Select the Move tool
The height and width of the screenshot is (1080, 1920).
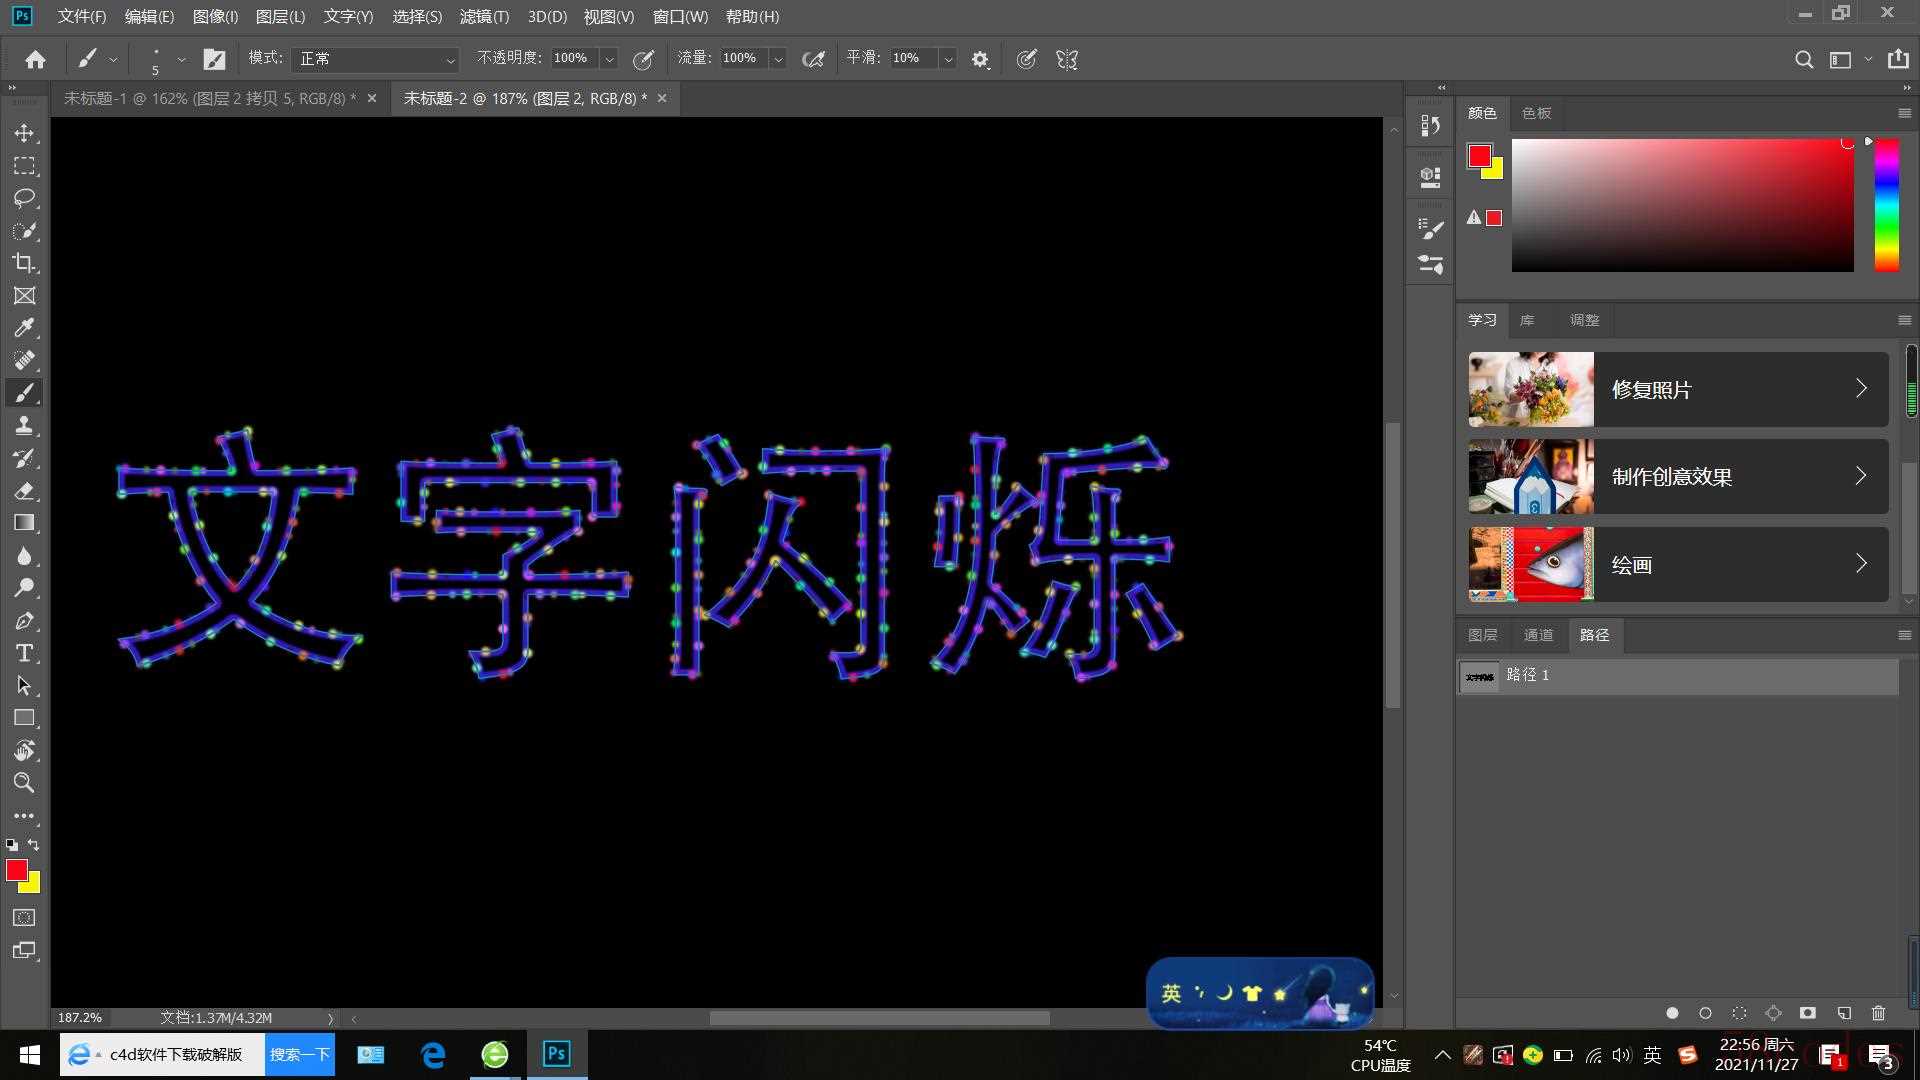(24, 133)
